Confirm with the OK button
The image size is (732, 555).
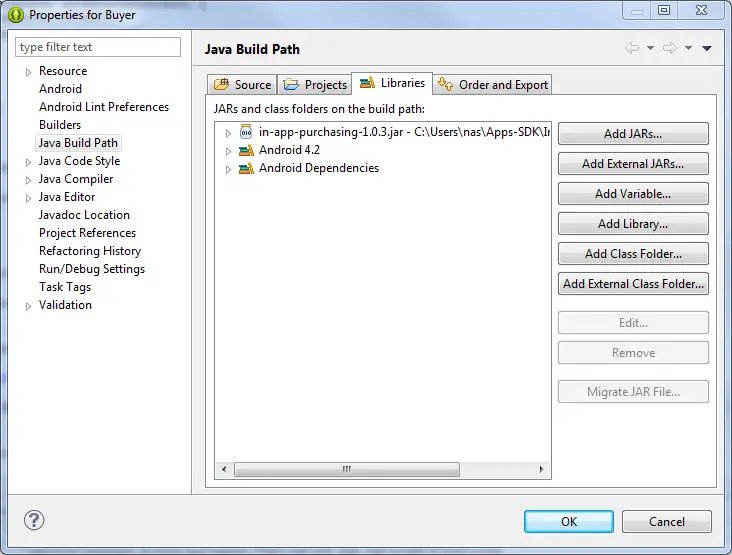[x=568, y=521]
